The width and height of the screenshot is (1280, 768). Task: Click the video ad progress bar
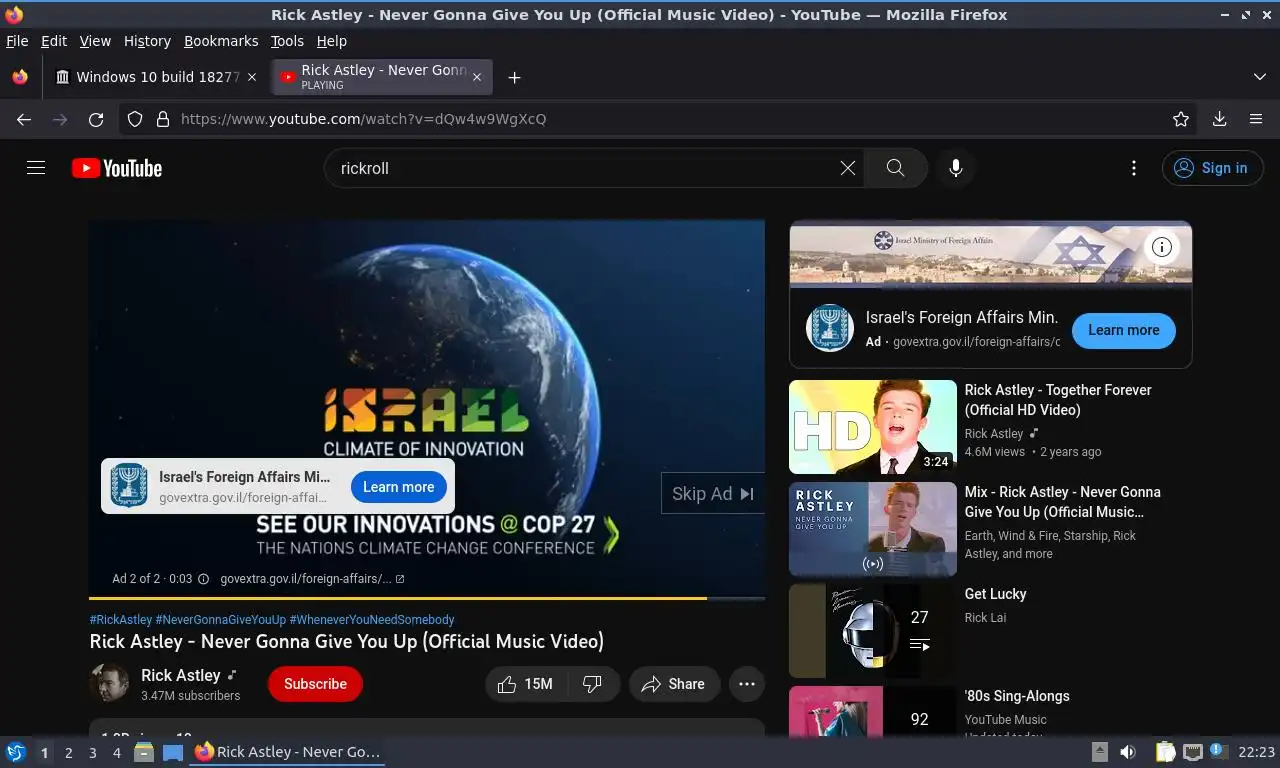[427, 598]
